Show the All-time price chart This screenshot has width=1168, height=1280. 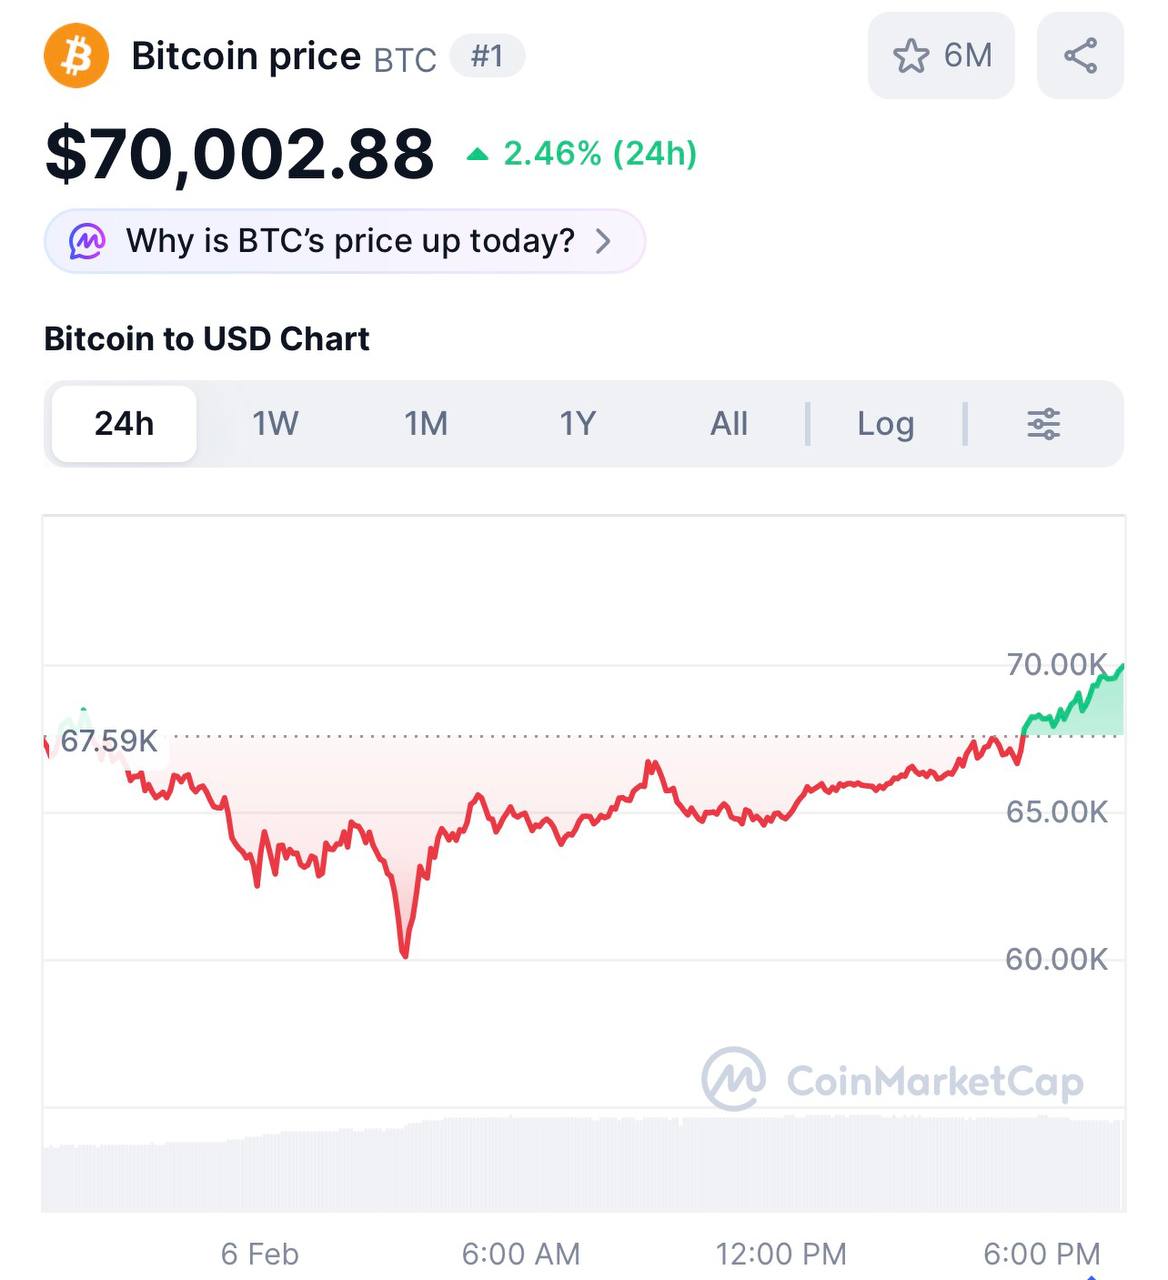[729, 424]
